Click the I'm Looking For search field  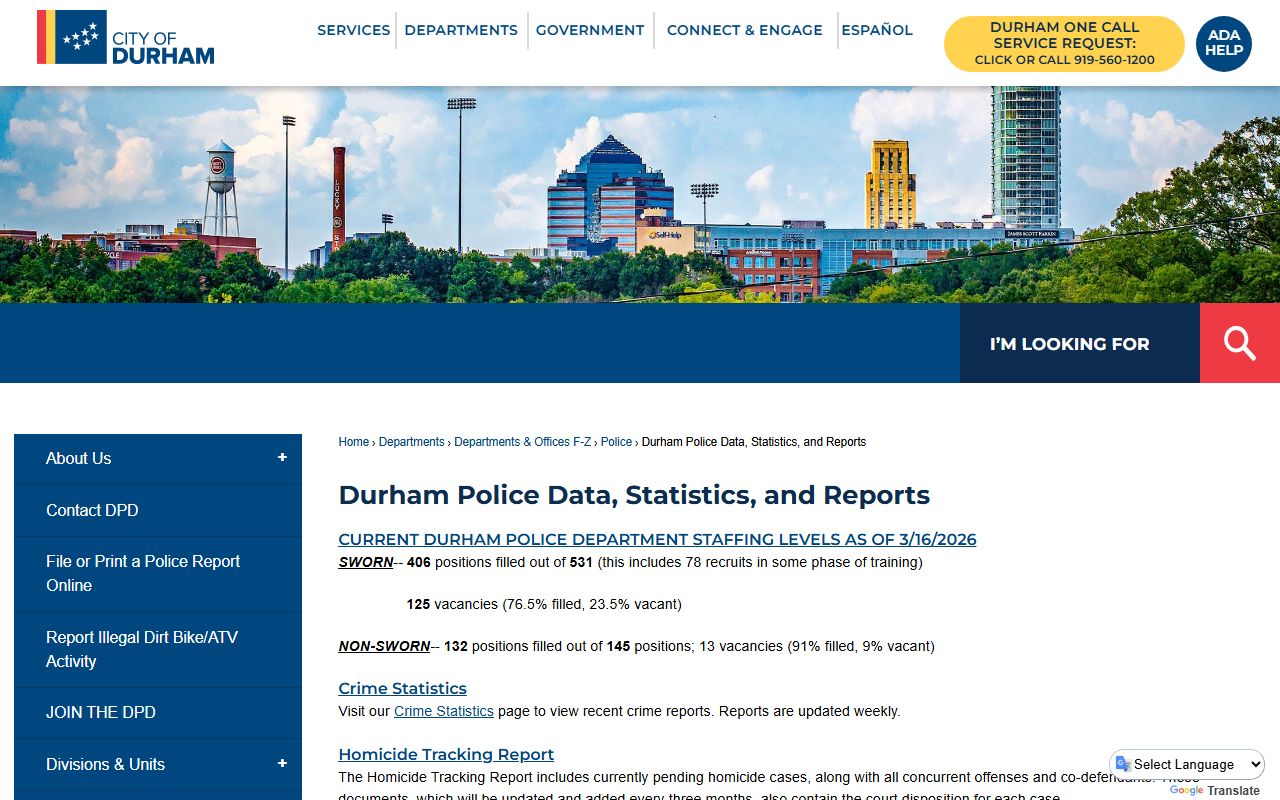click(x=1079, y=343)
